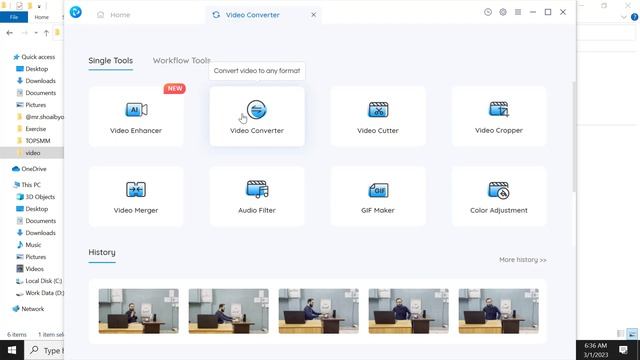Select Videos under This PC

coord(30,269)
